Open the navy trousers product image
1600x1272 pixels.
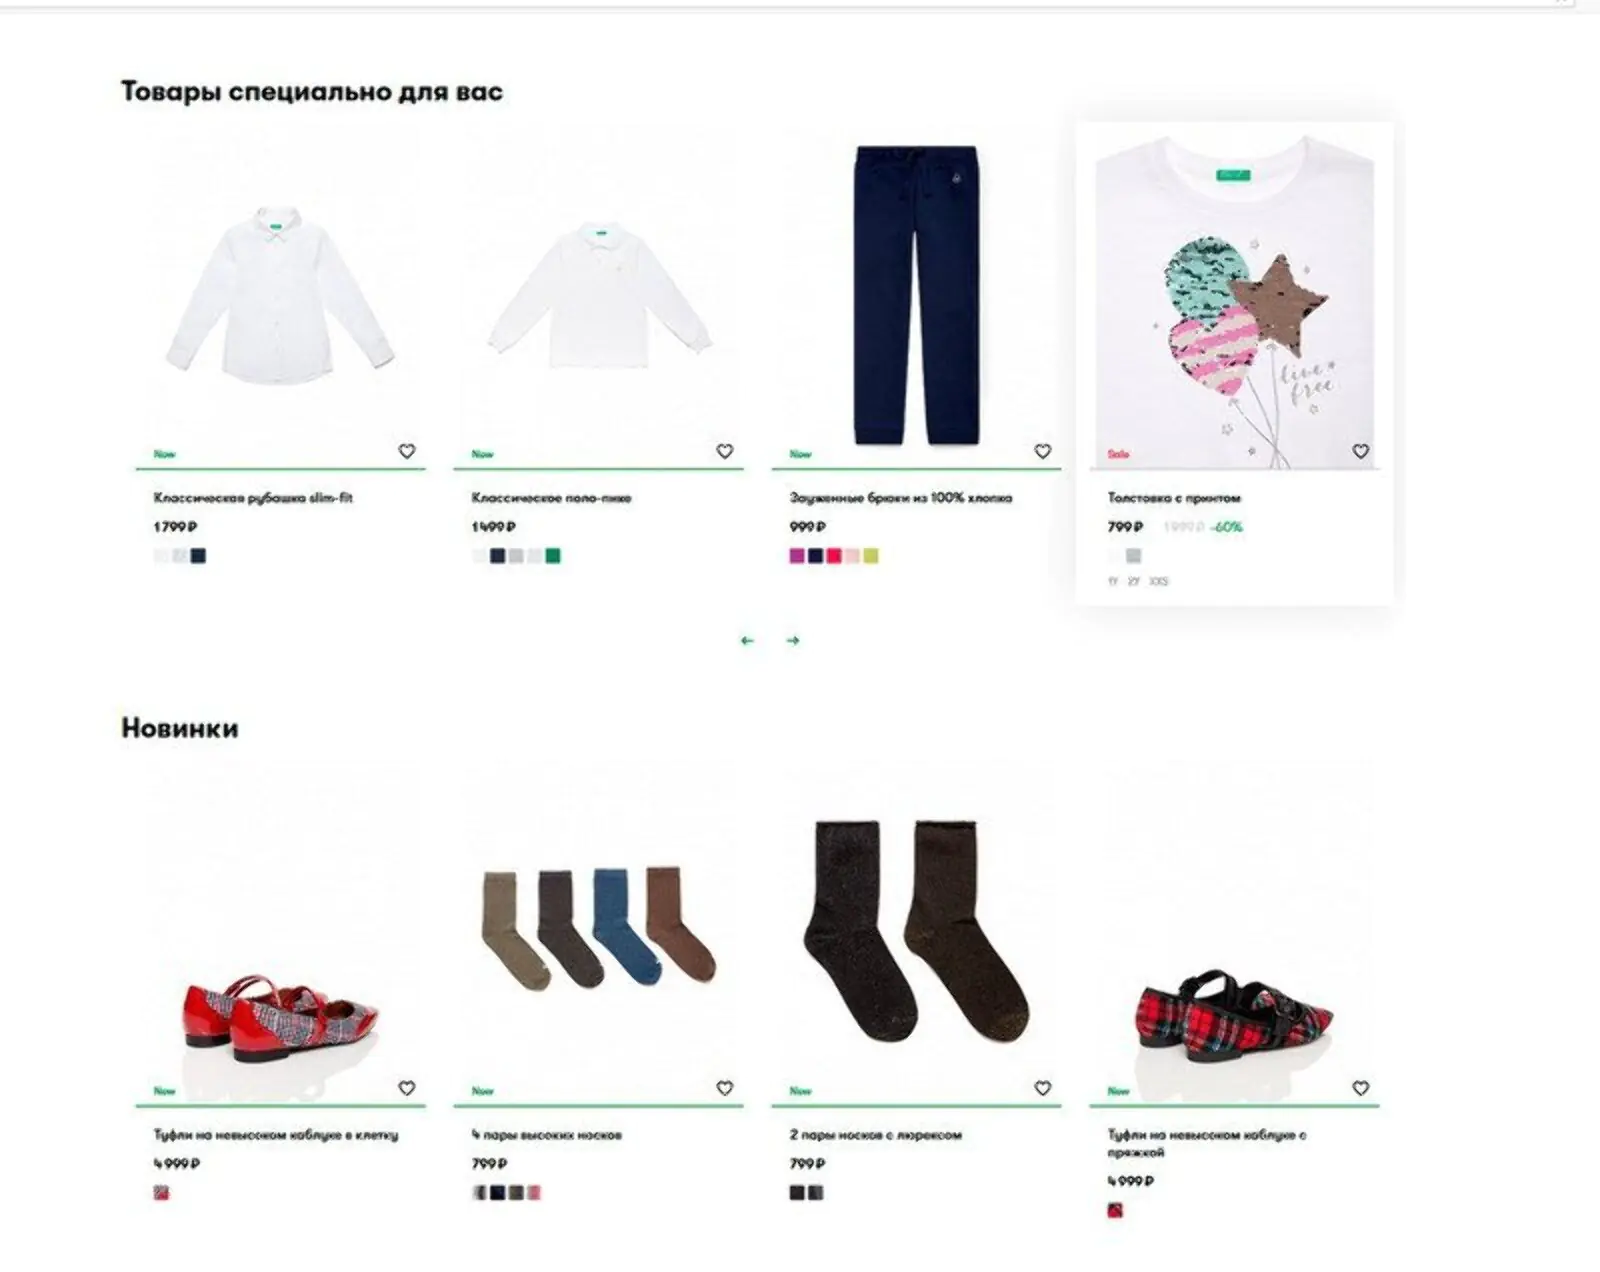[916, 295]
